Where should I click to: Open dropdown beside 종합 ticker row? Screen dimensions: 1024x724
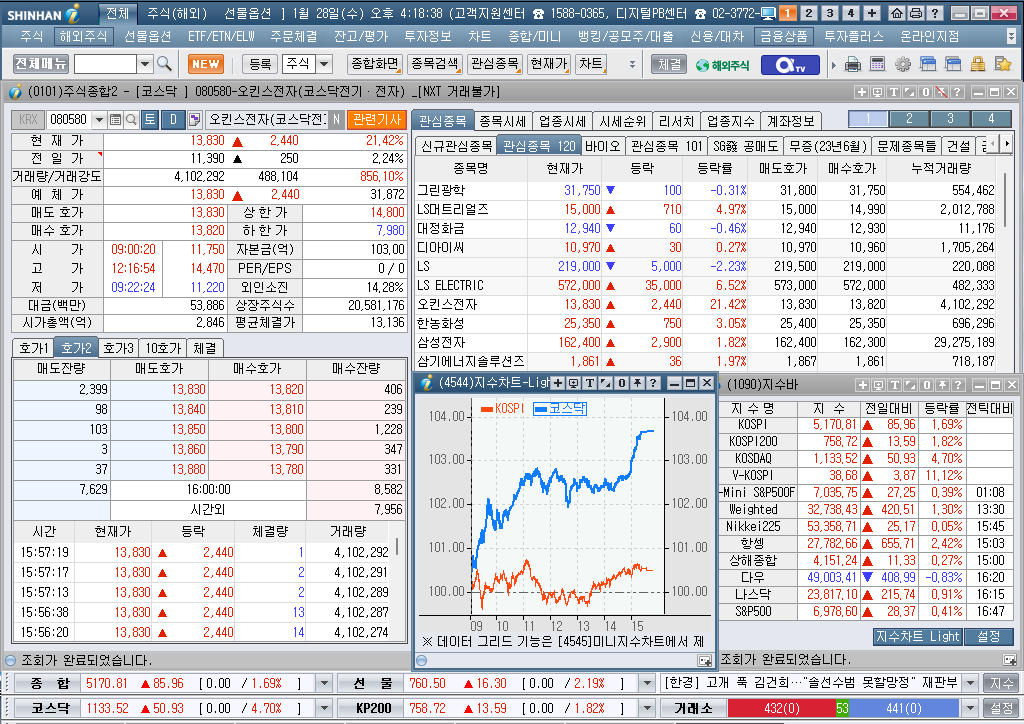[x=323, y=684]
